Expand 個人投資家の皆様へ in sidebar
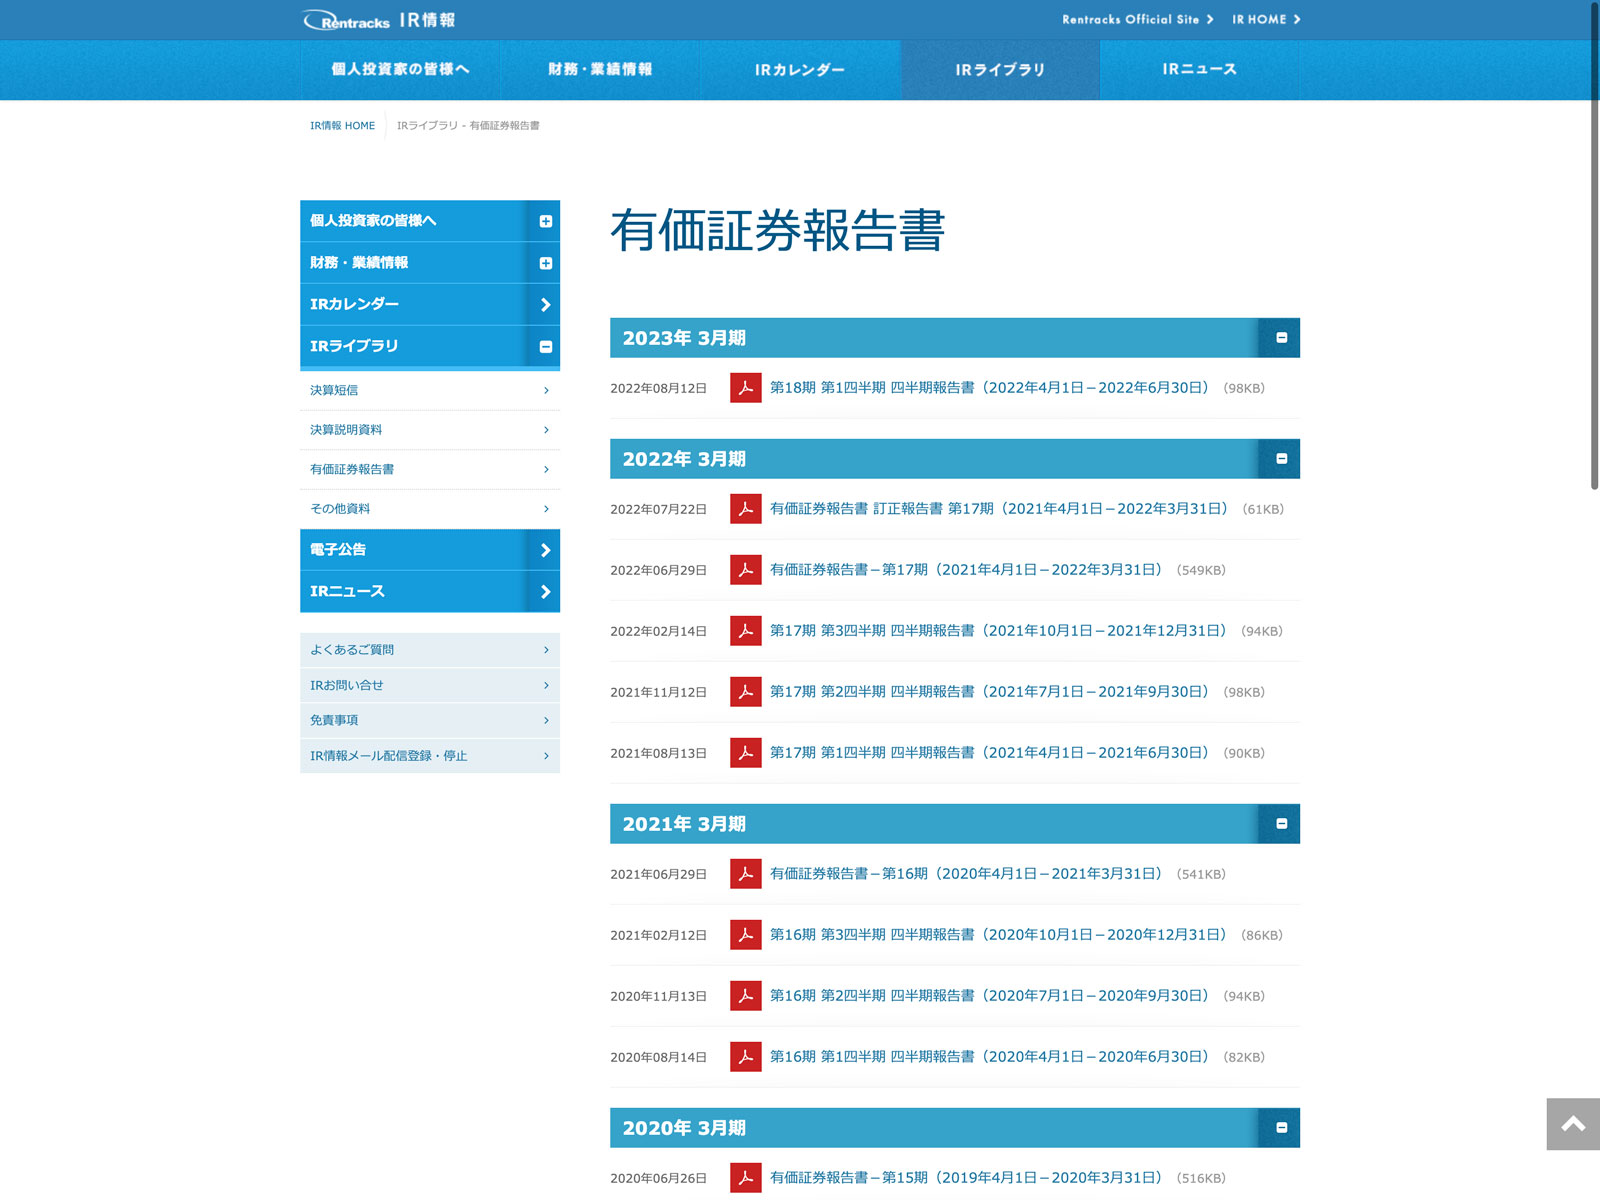This screenshot has width=1600, height=1200. (545, 221)
